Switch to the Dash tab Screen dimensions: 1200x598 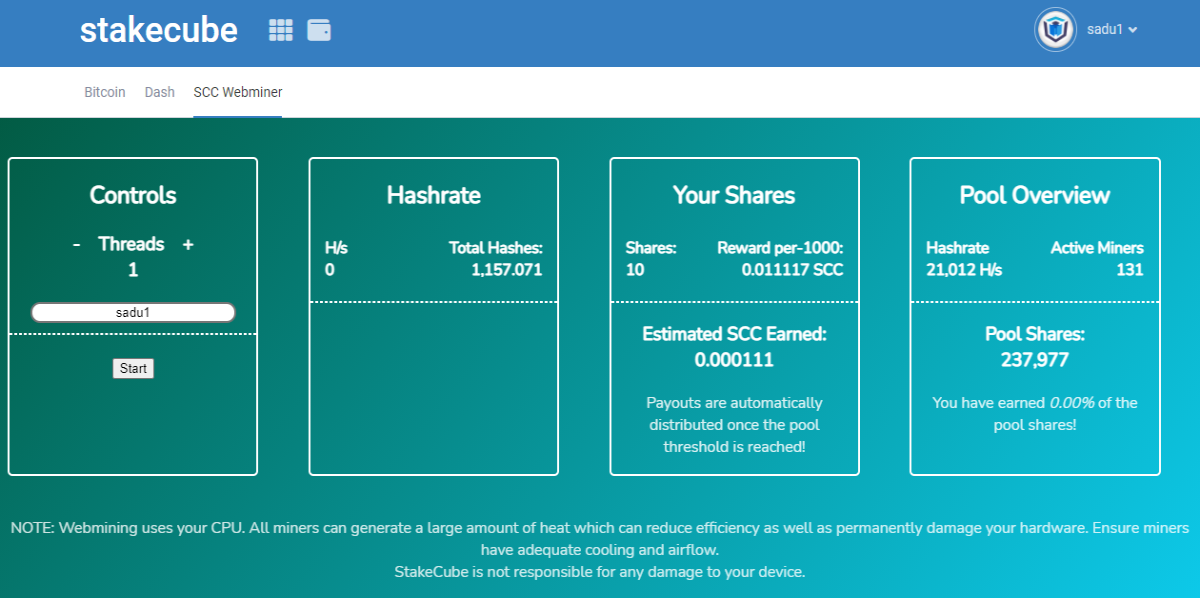pos(160,92)
